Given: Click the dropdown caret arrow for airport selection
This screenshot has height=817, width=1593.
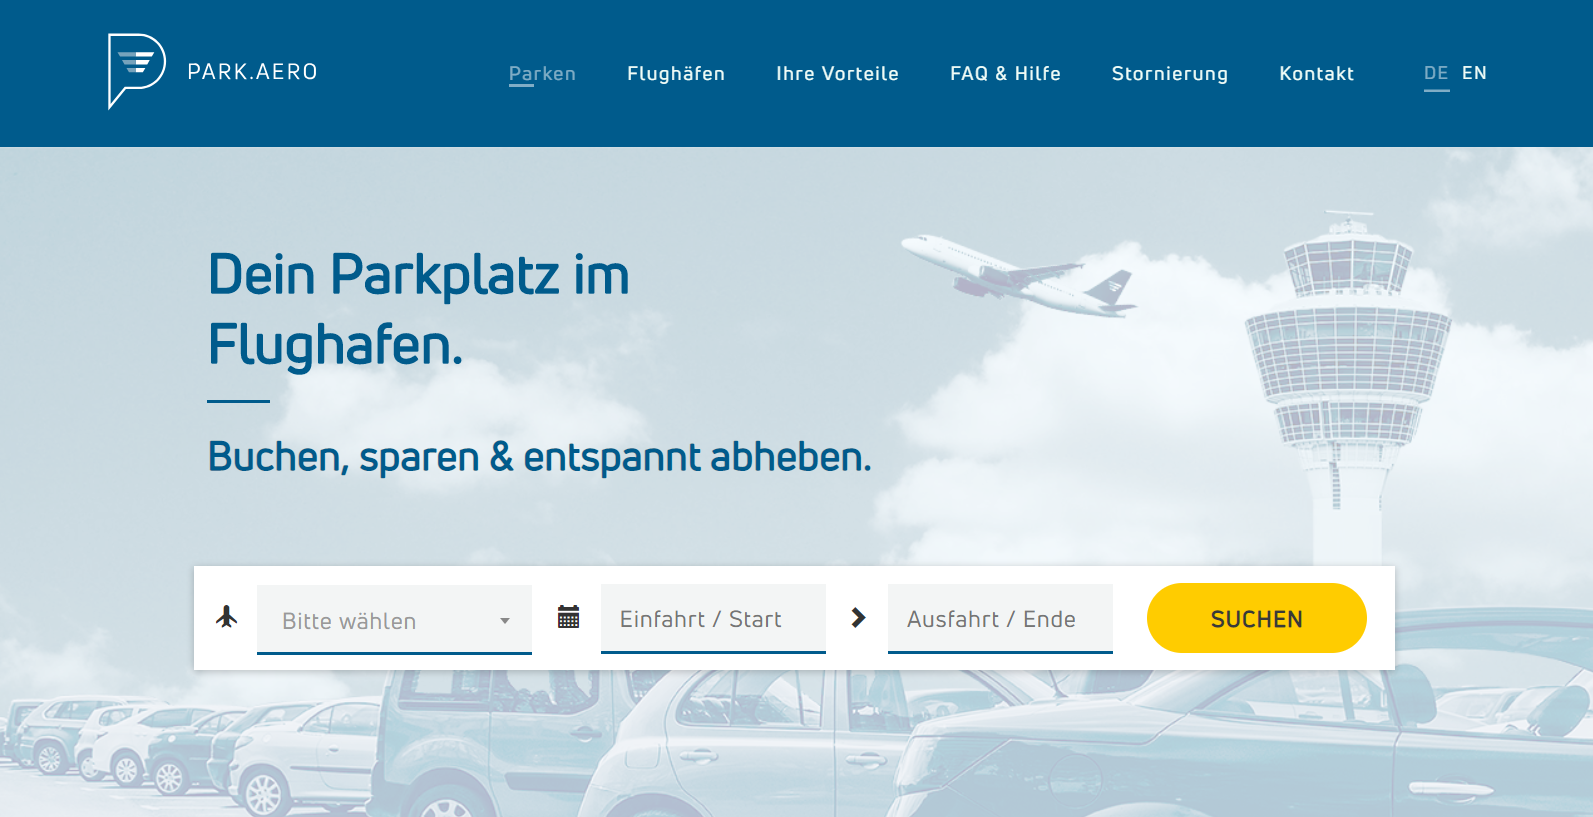Looking at the screenshot, I should click(x=505, y=621).
